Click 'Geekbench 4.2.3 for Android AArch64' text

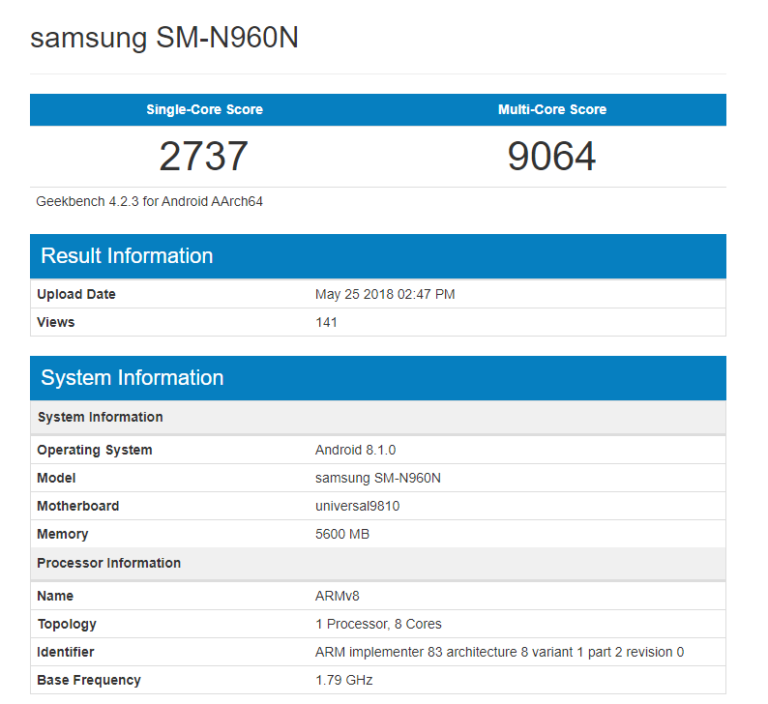[x=149, y=201]
